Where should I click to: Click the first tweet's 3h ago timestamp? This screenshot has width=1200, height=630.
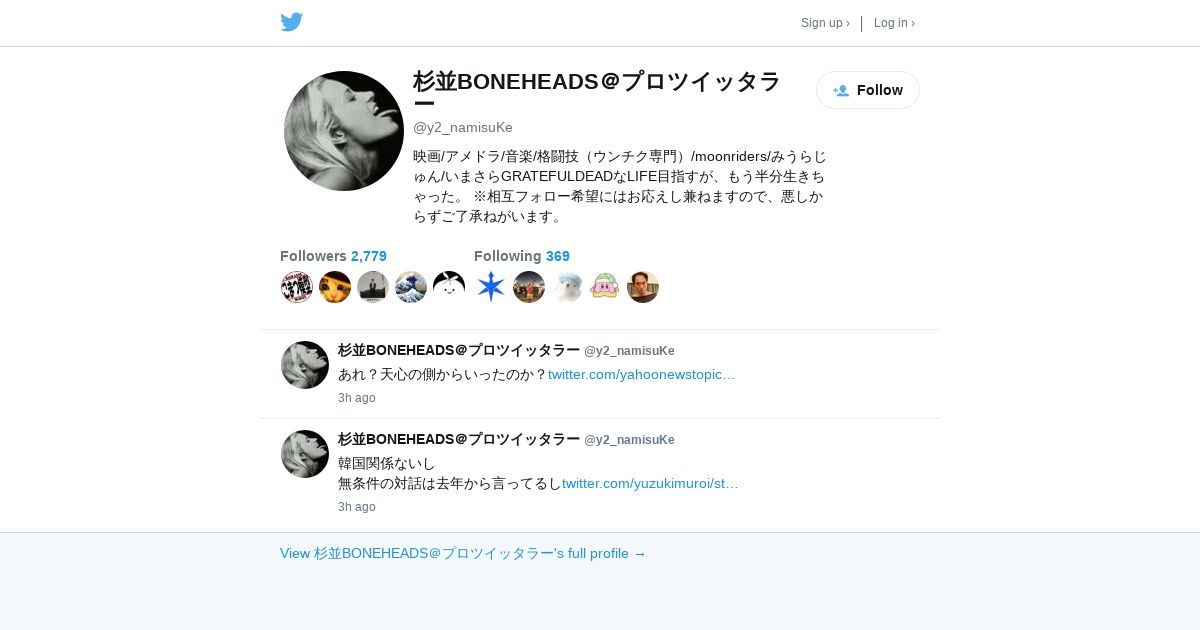[x=357, y=398]
